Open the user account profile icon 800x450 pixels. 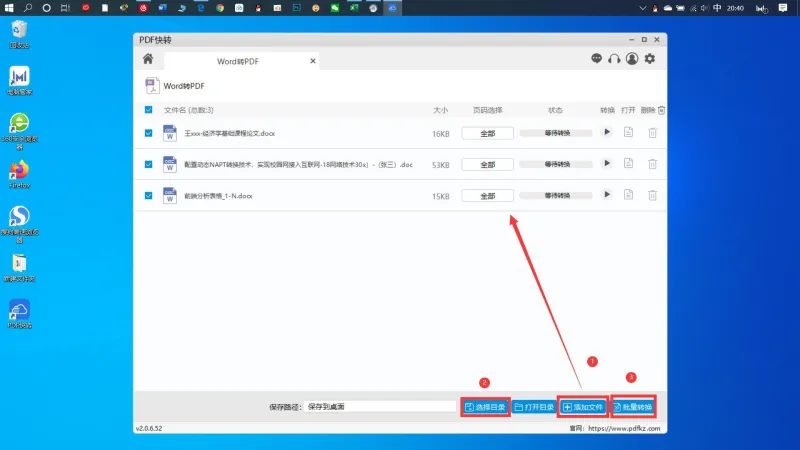(632, 59)
